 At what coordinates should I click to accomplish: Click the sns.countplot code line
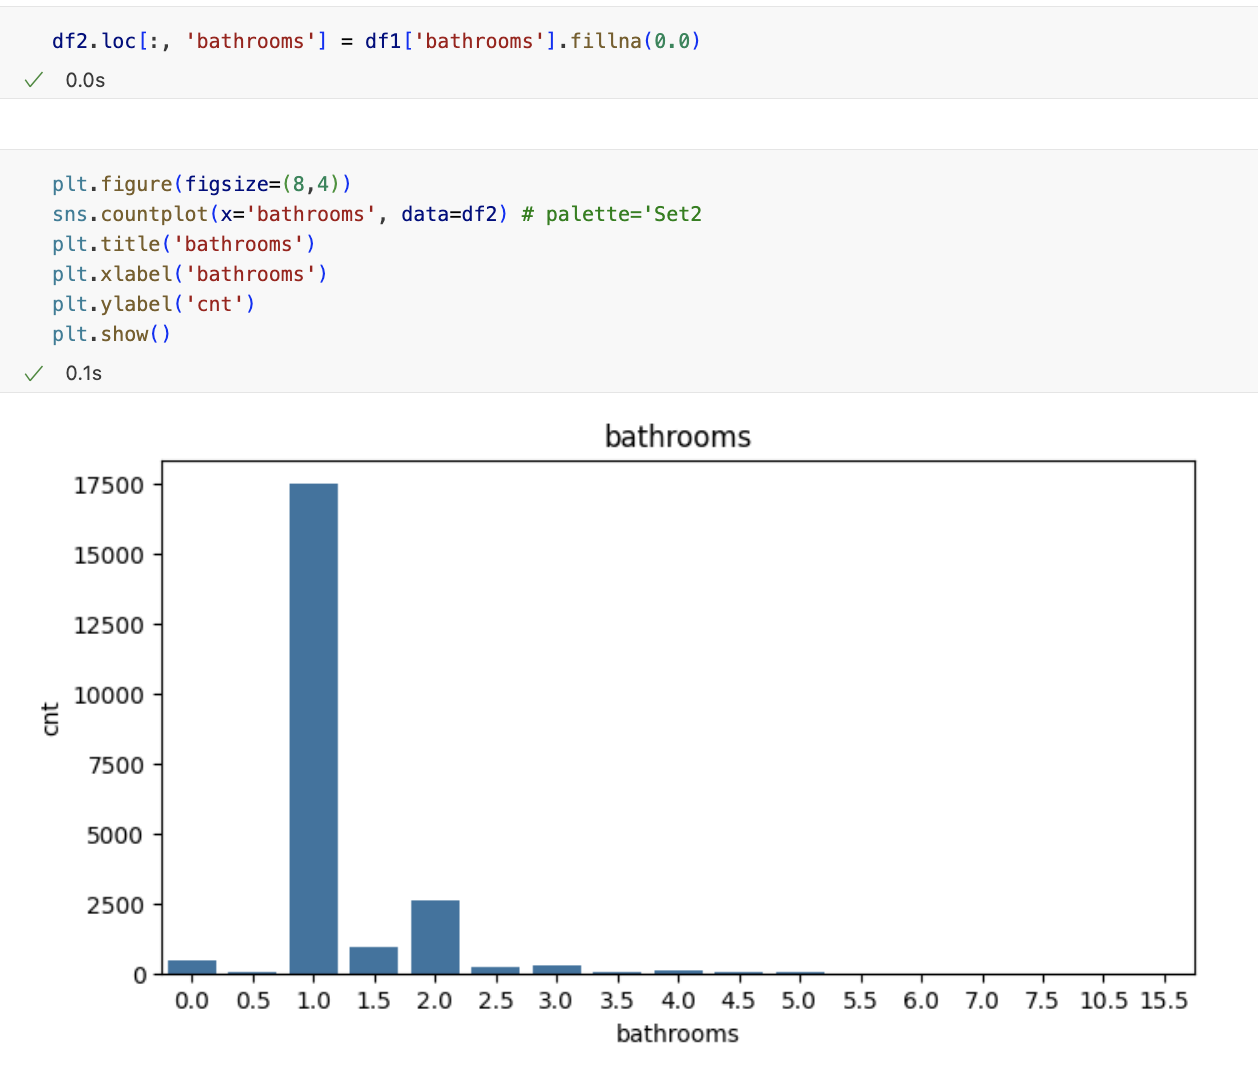pos(377,214)
